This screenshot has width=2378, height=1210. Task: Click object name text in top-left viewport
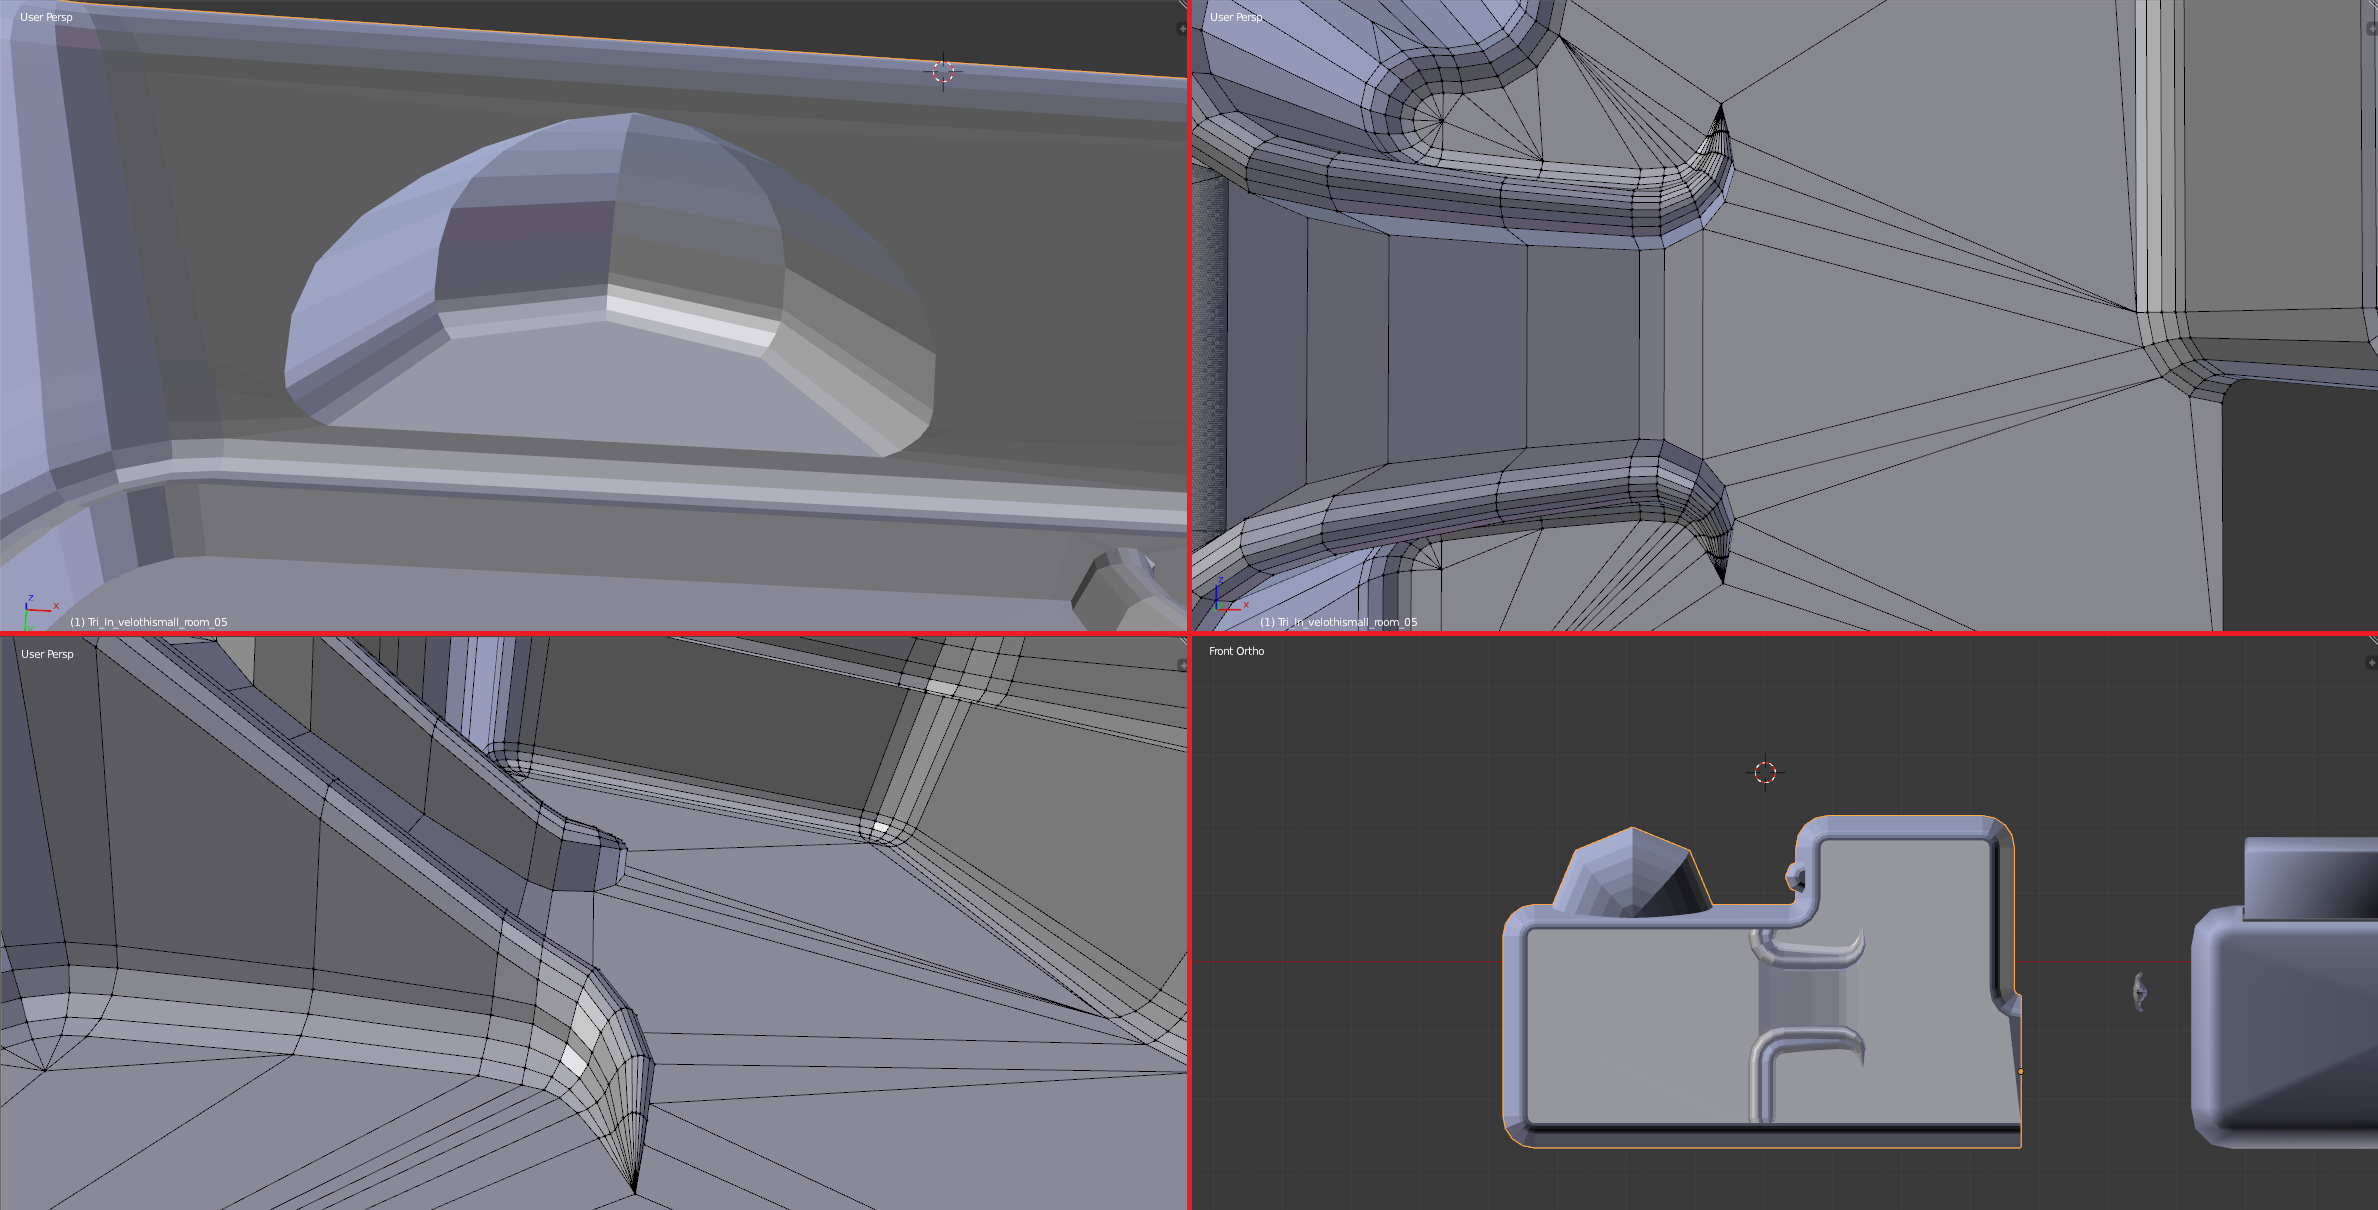point(149,622)
